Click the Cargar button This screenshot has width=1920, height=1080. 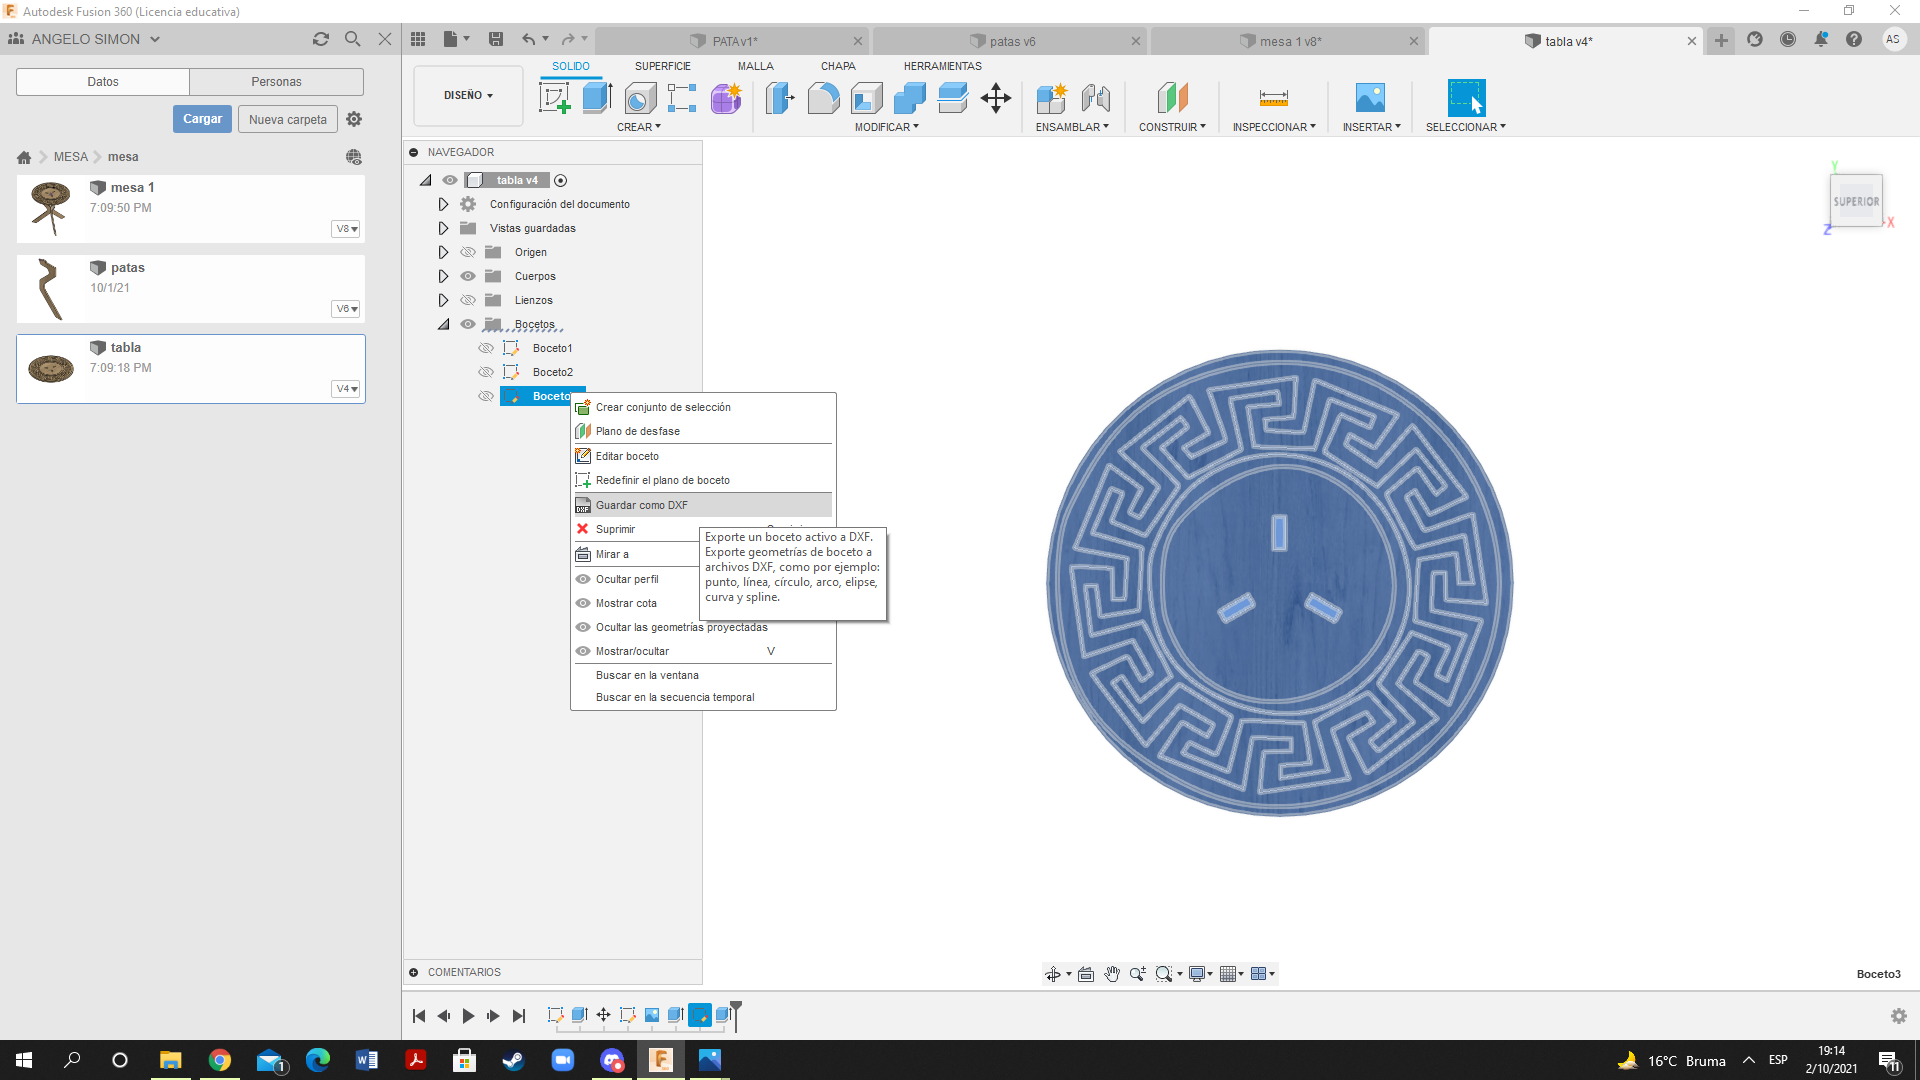point(202,119)
